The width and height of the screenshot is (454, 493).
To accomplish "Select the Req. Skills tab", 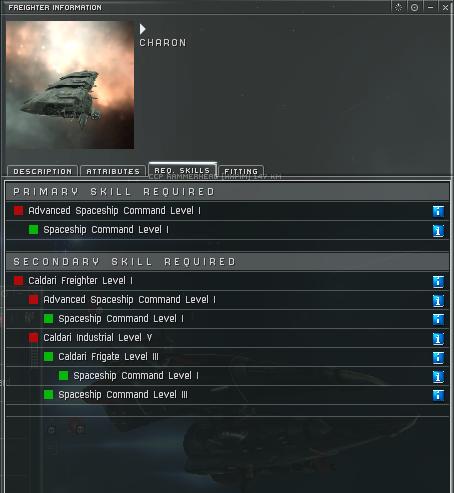I will click(182, 170).
